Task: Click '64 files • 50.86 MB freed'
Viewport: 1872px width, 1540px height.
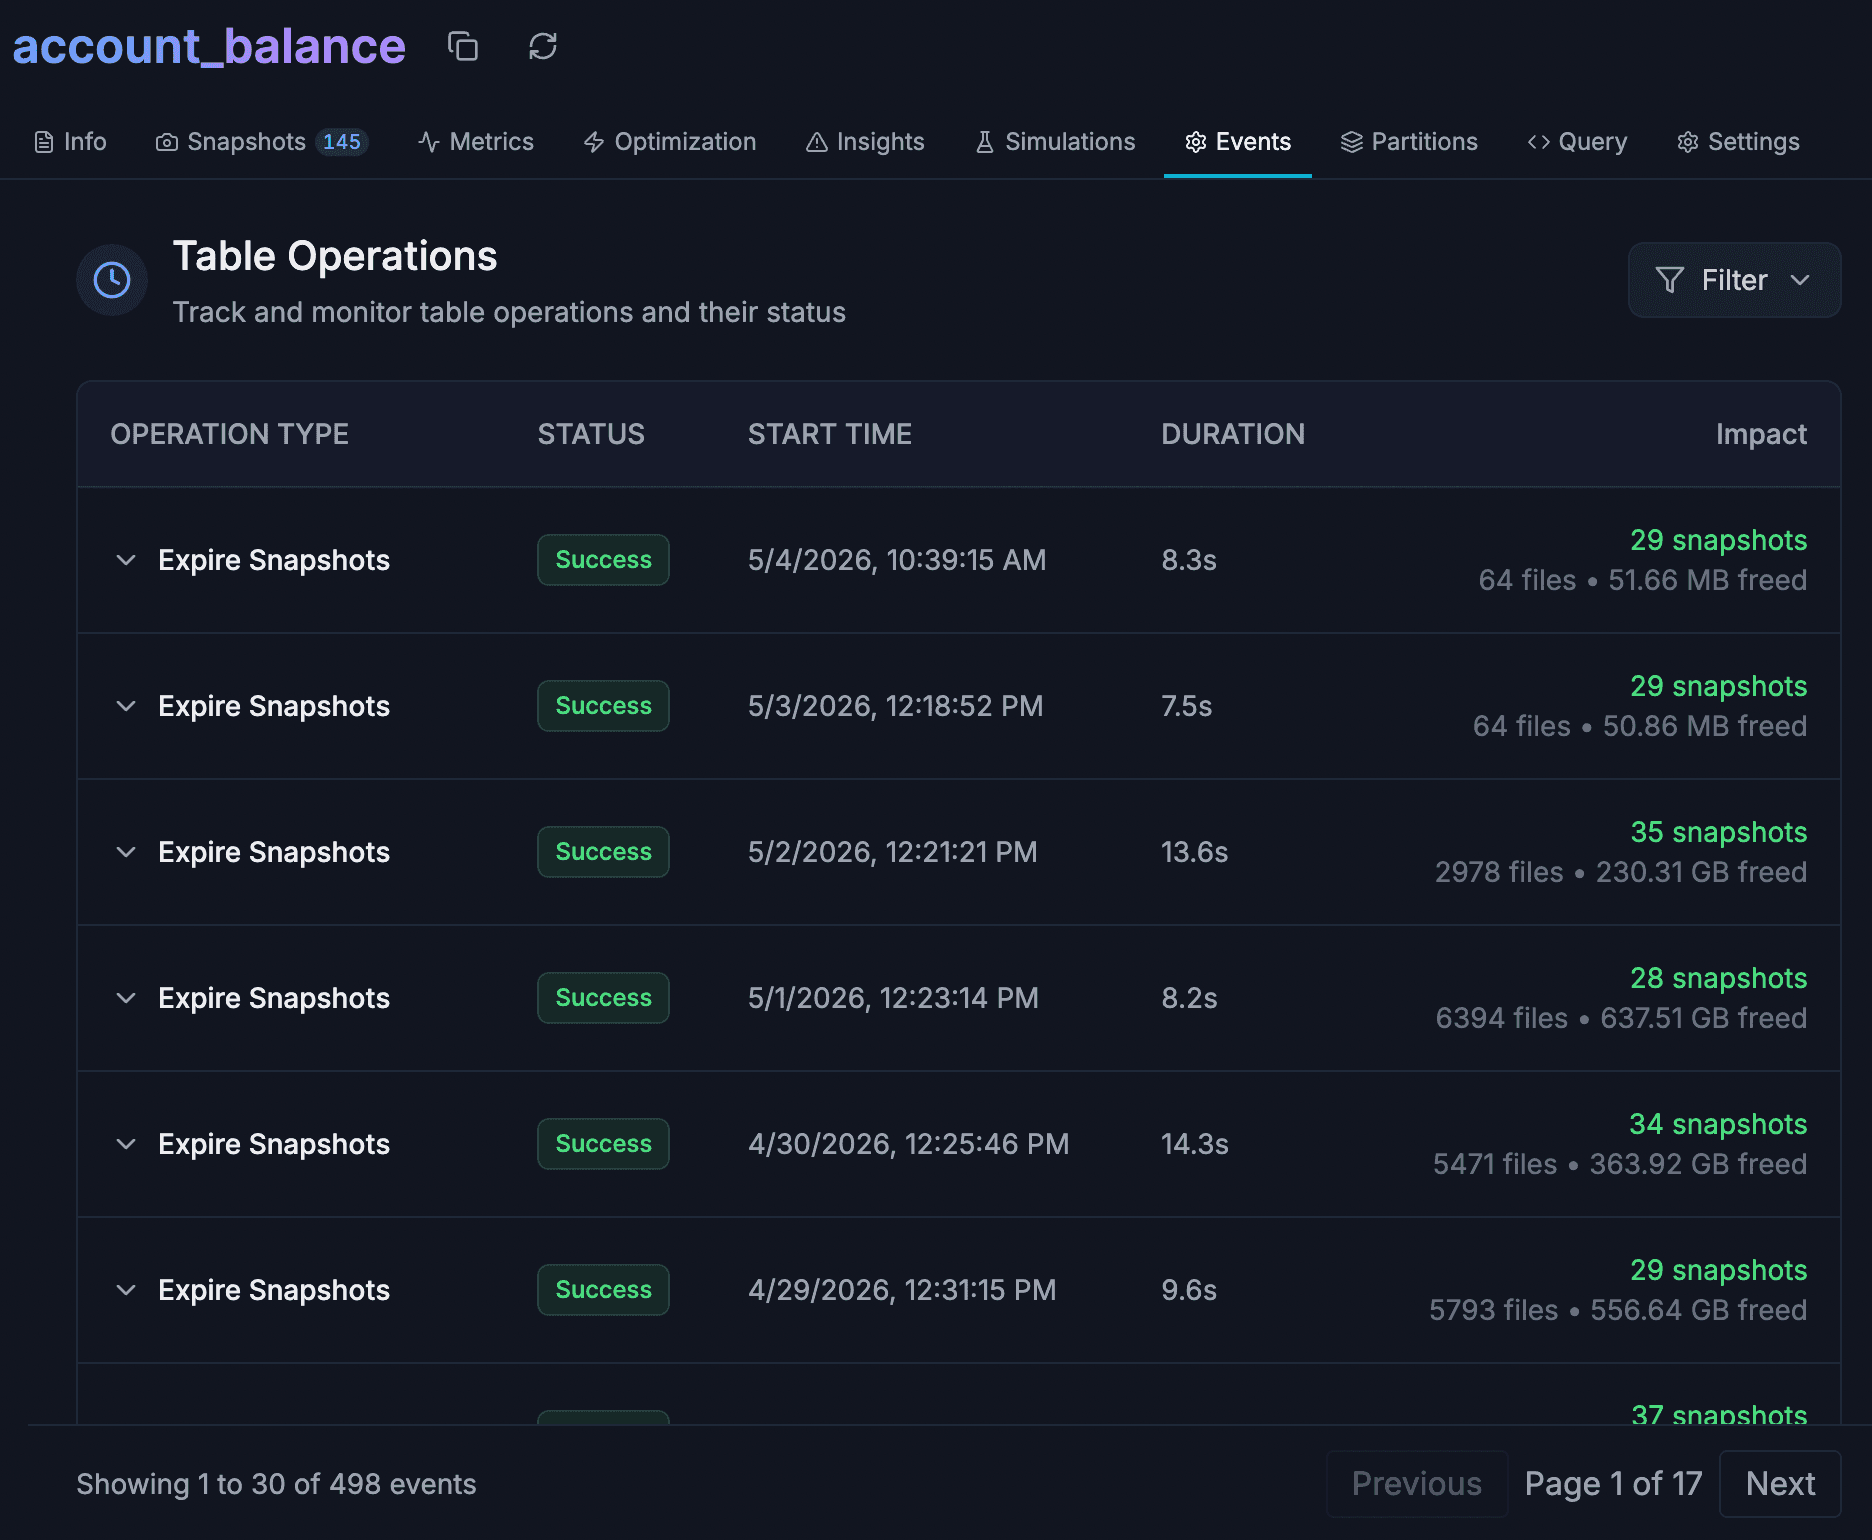Action: (1639, 726)
